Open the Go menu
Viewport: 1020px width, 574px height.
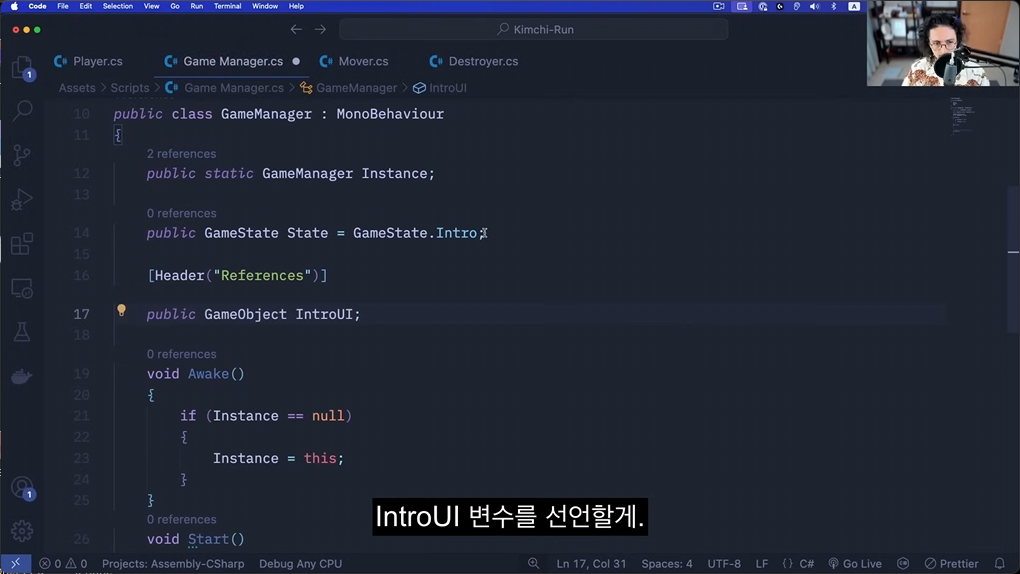point(174,6)
